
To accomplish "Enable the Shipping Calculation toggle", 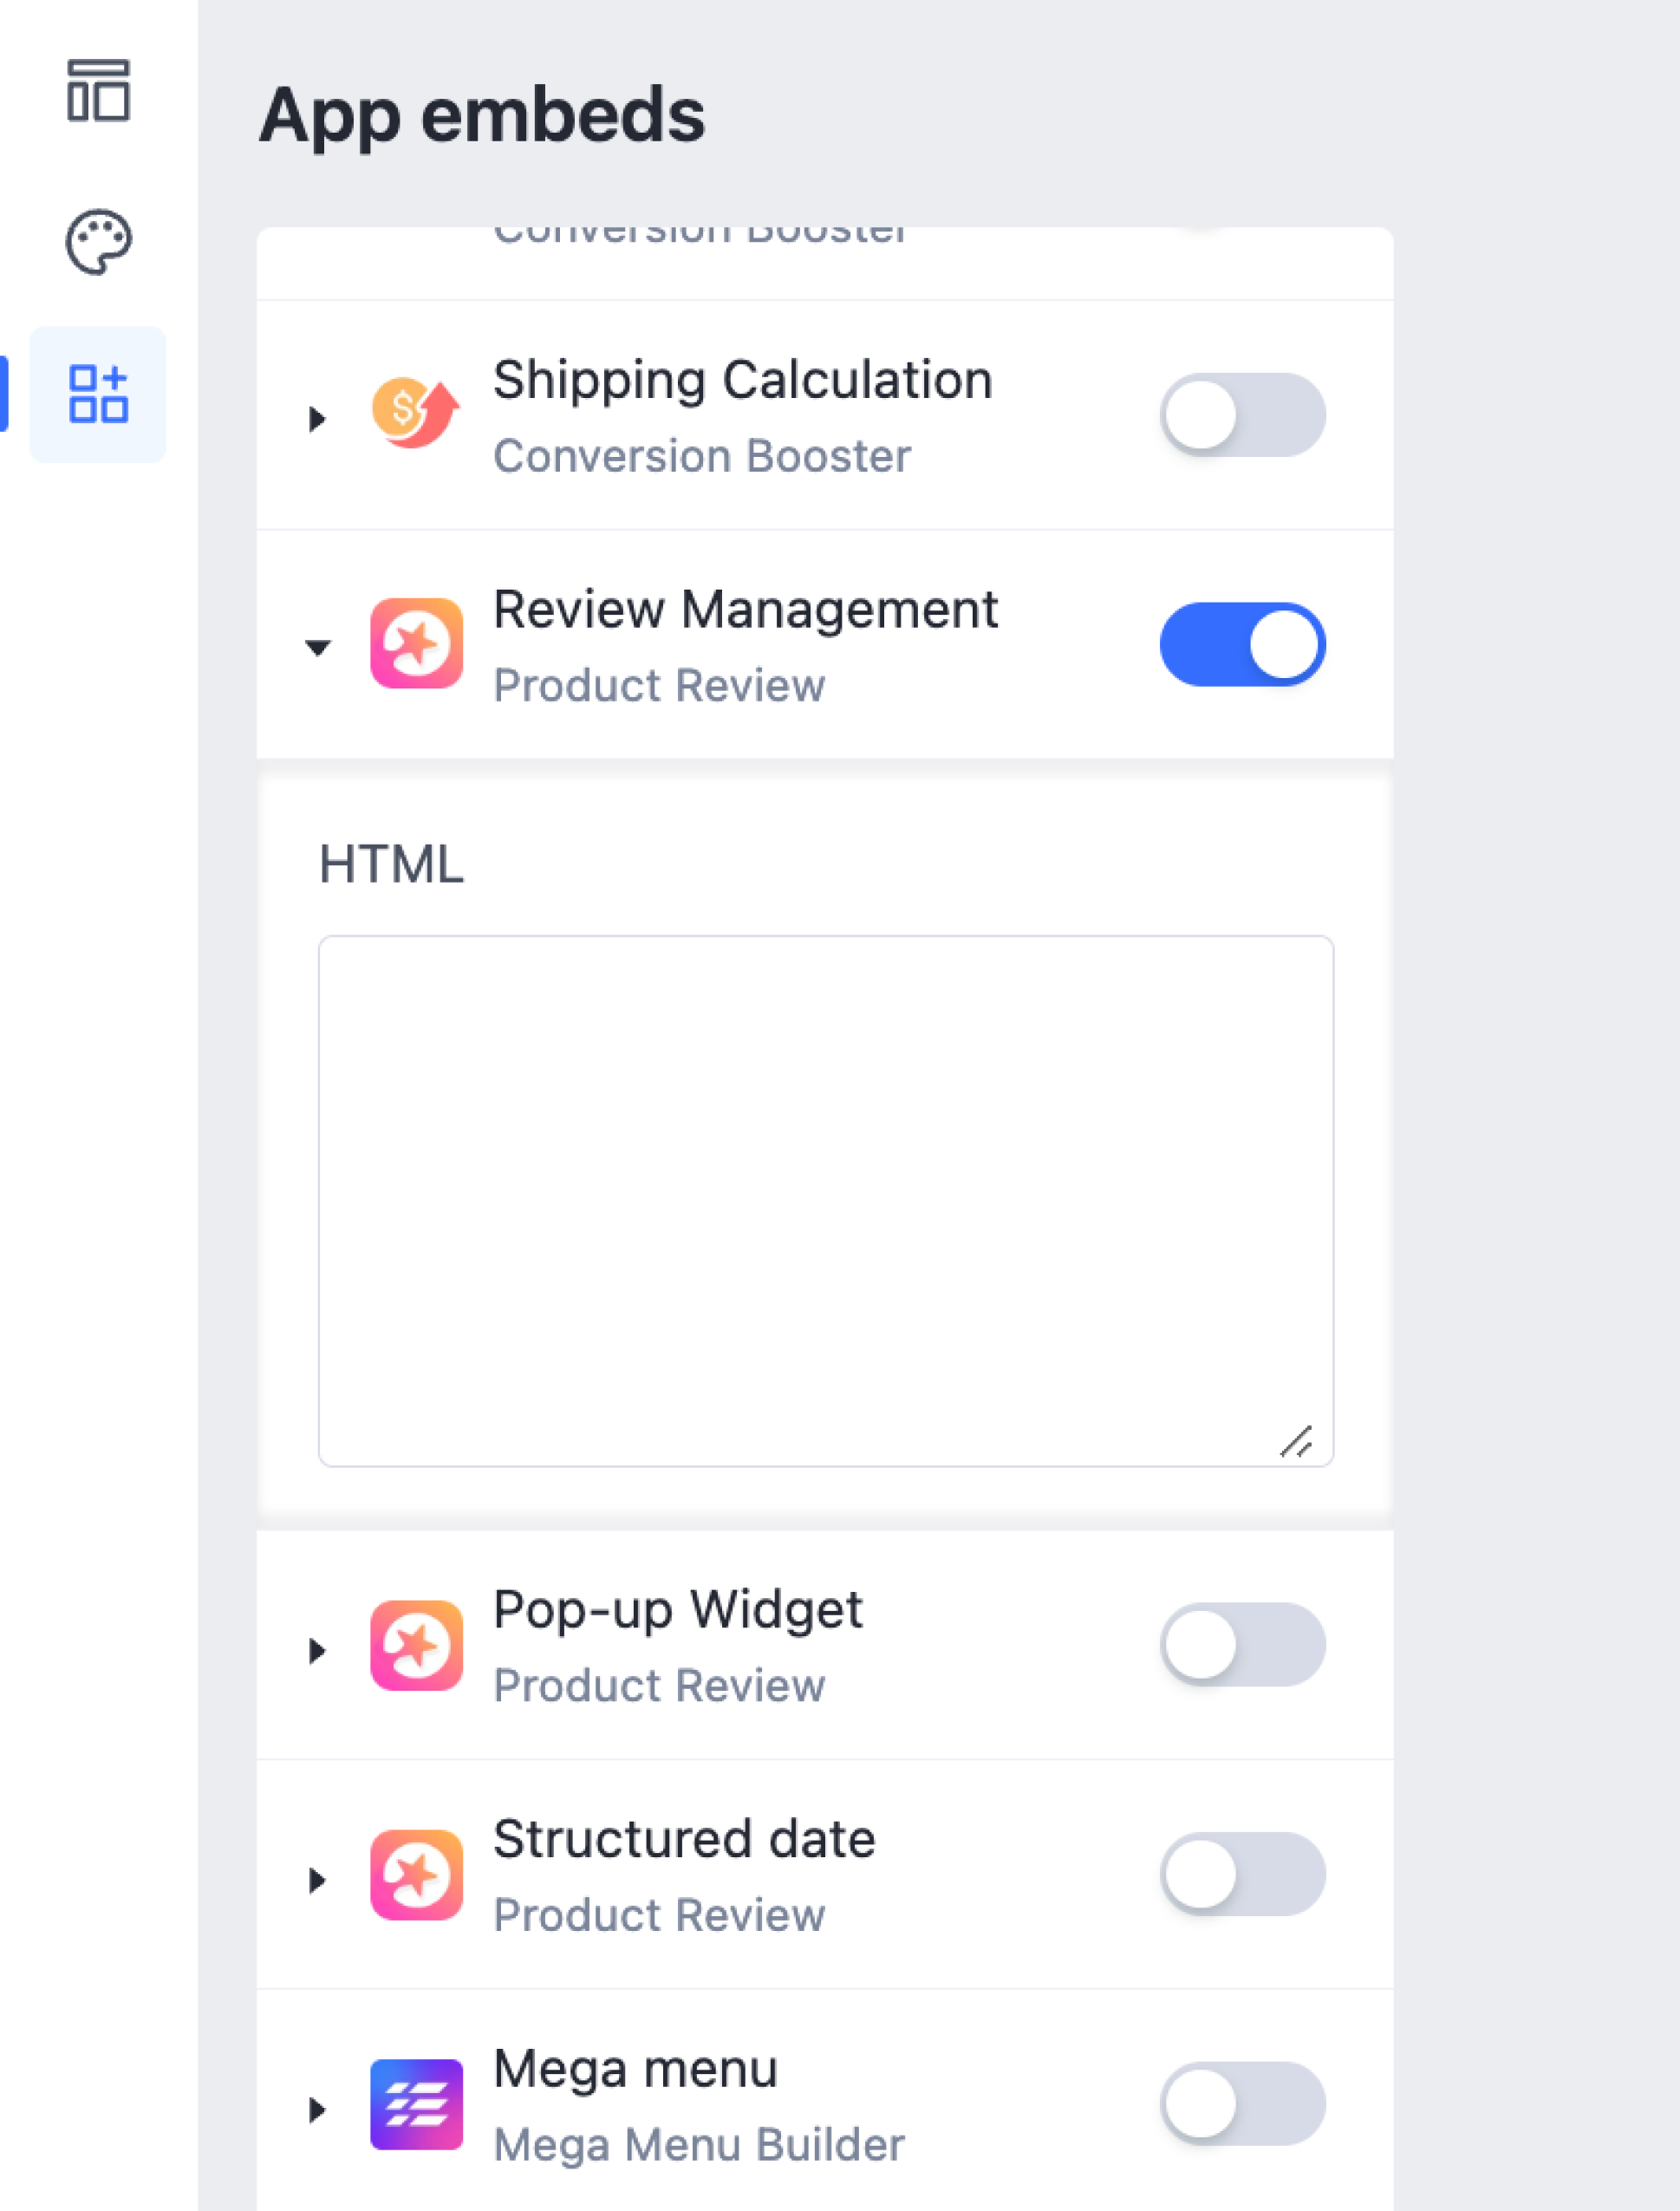I will tap(1242, 415).
